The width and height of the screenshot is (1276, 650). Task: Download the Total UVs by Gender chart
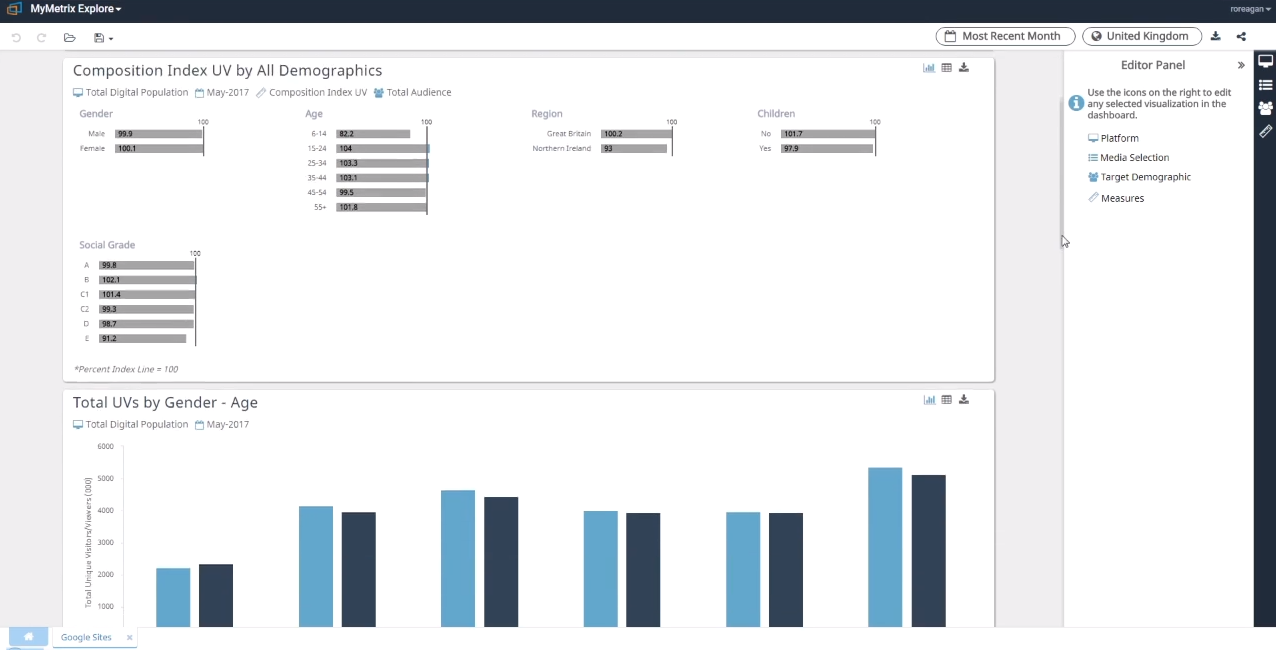coord(964,400)
